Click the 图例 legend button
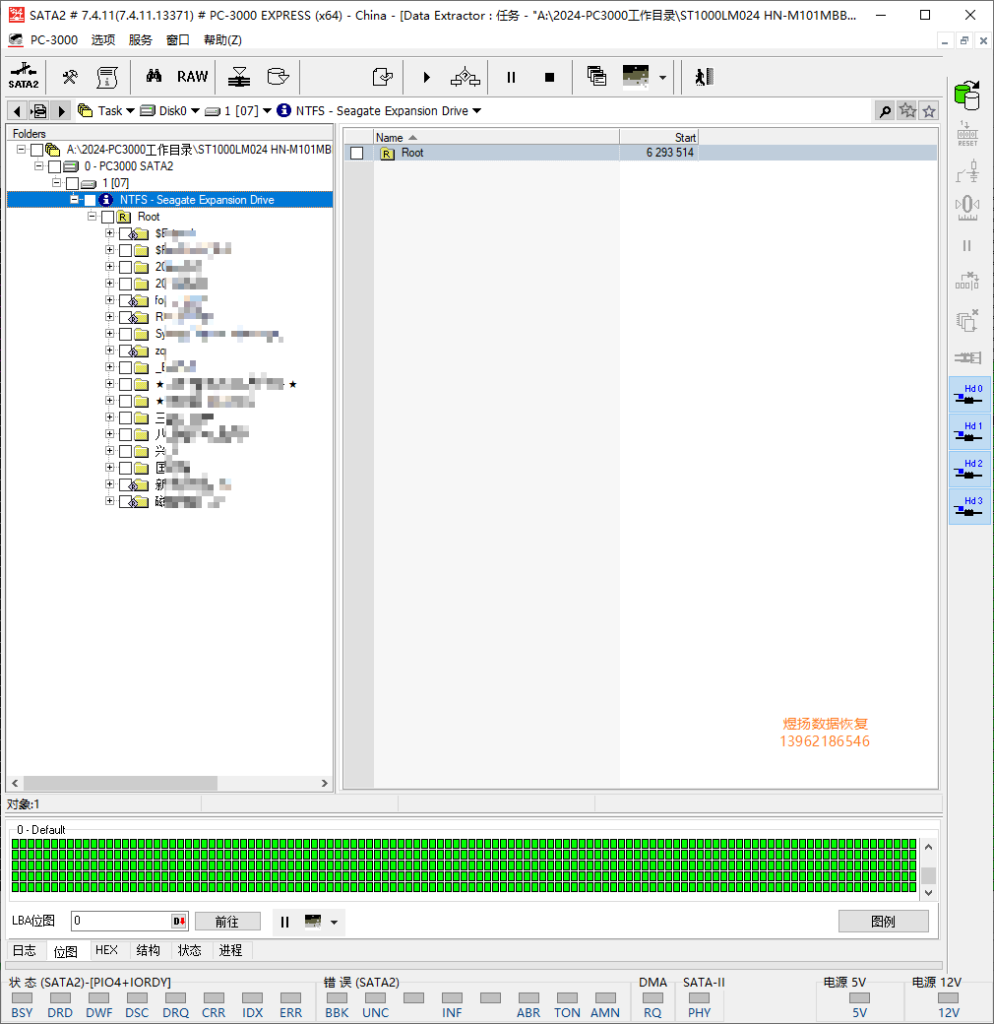This screenshot has height=1024, width=994. point(883,921)
